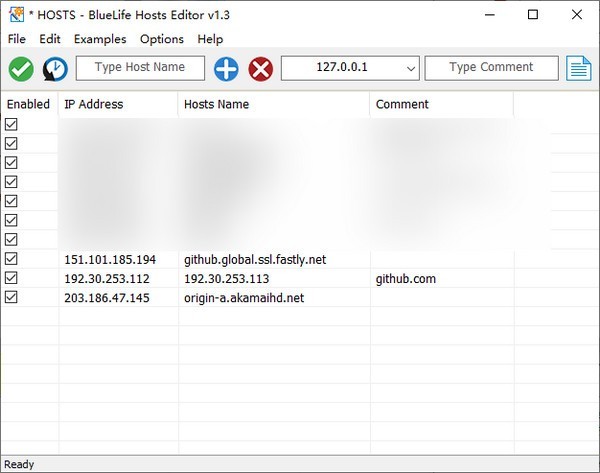Viewport: 600px width, 473px height.
Task: Toggle the second row's Enabled checkbox
Action: point(11,144)
